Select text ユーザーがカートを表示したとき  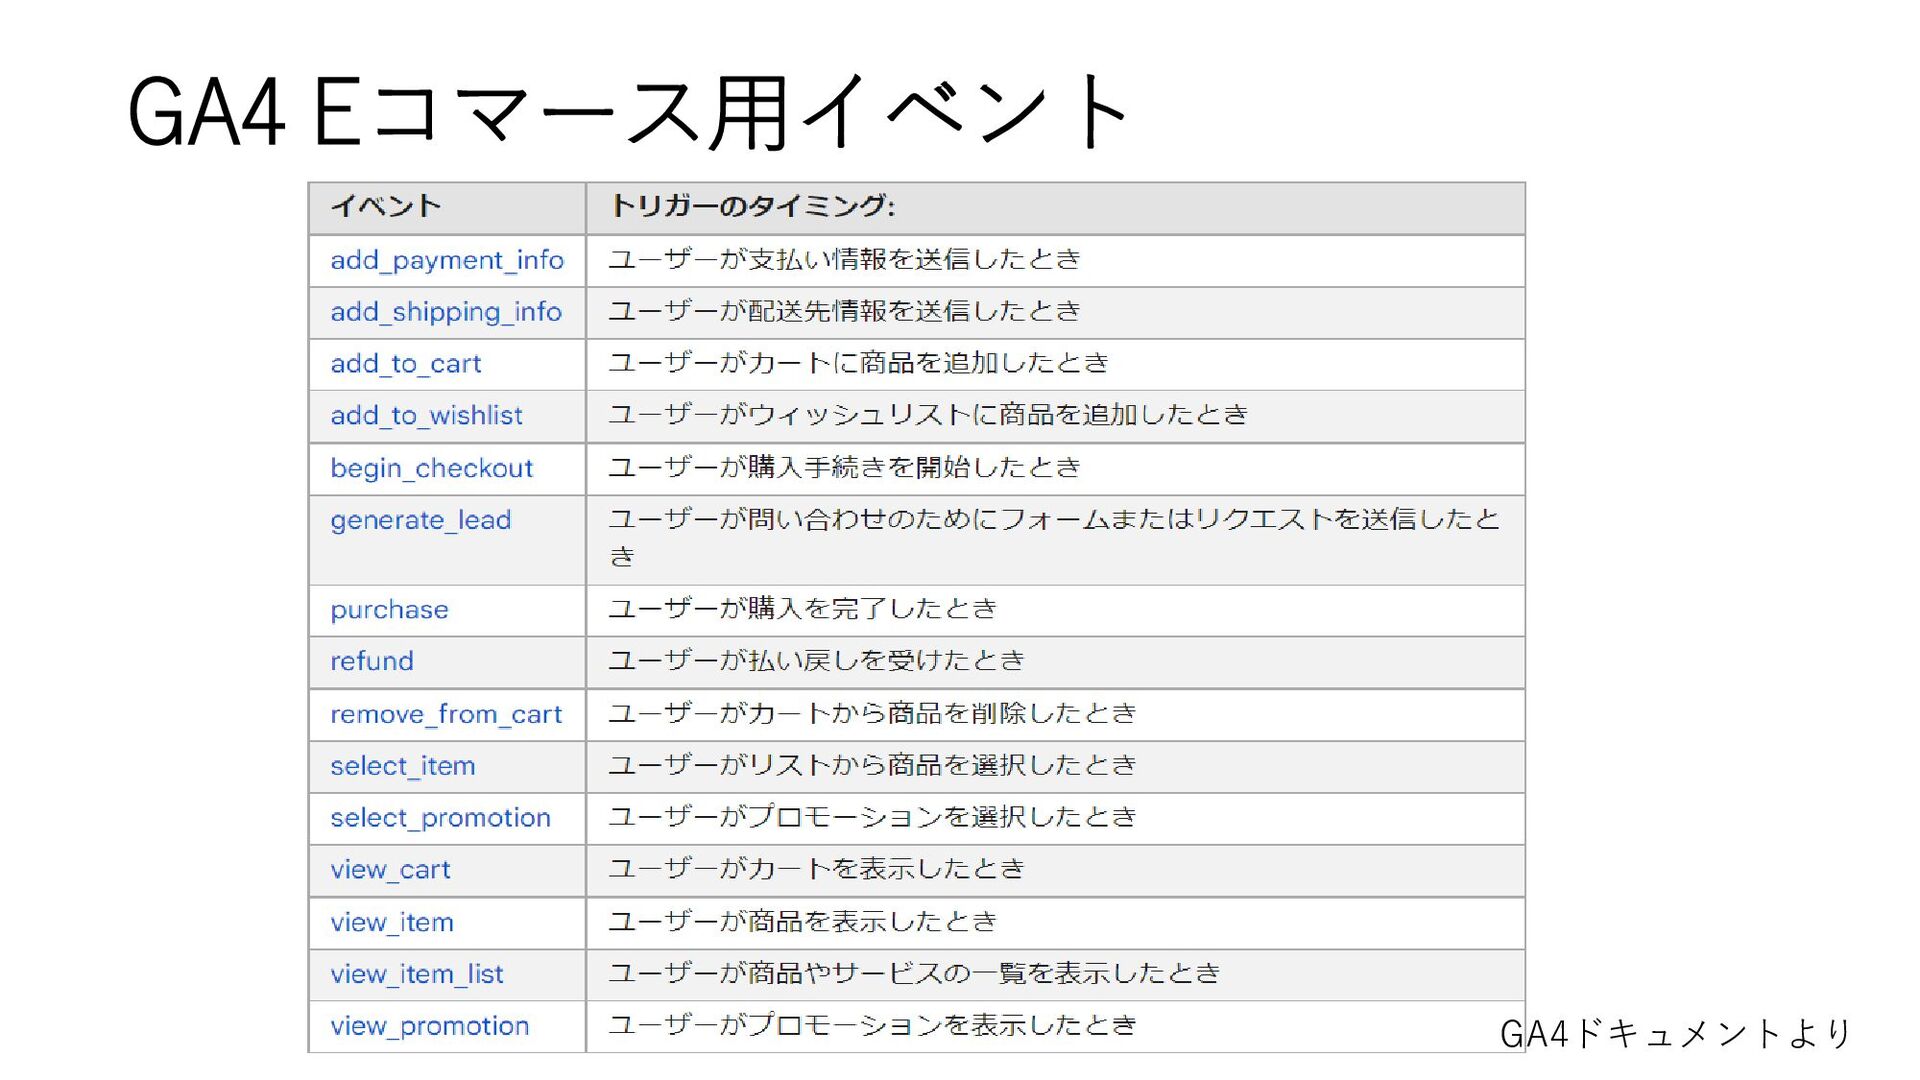click(x=817, y=869)
